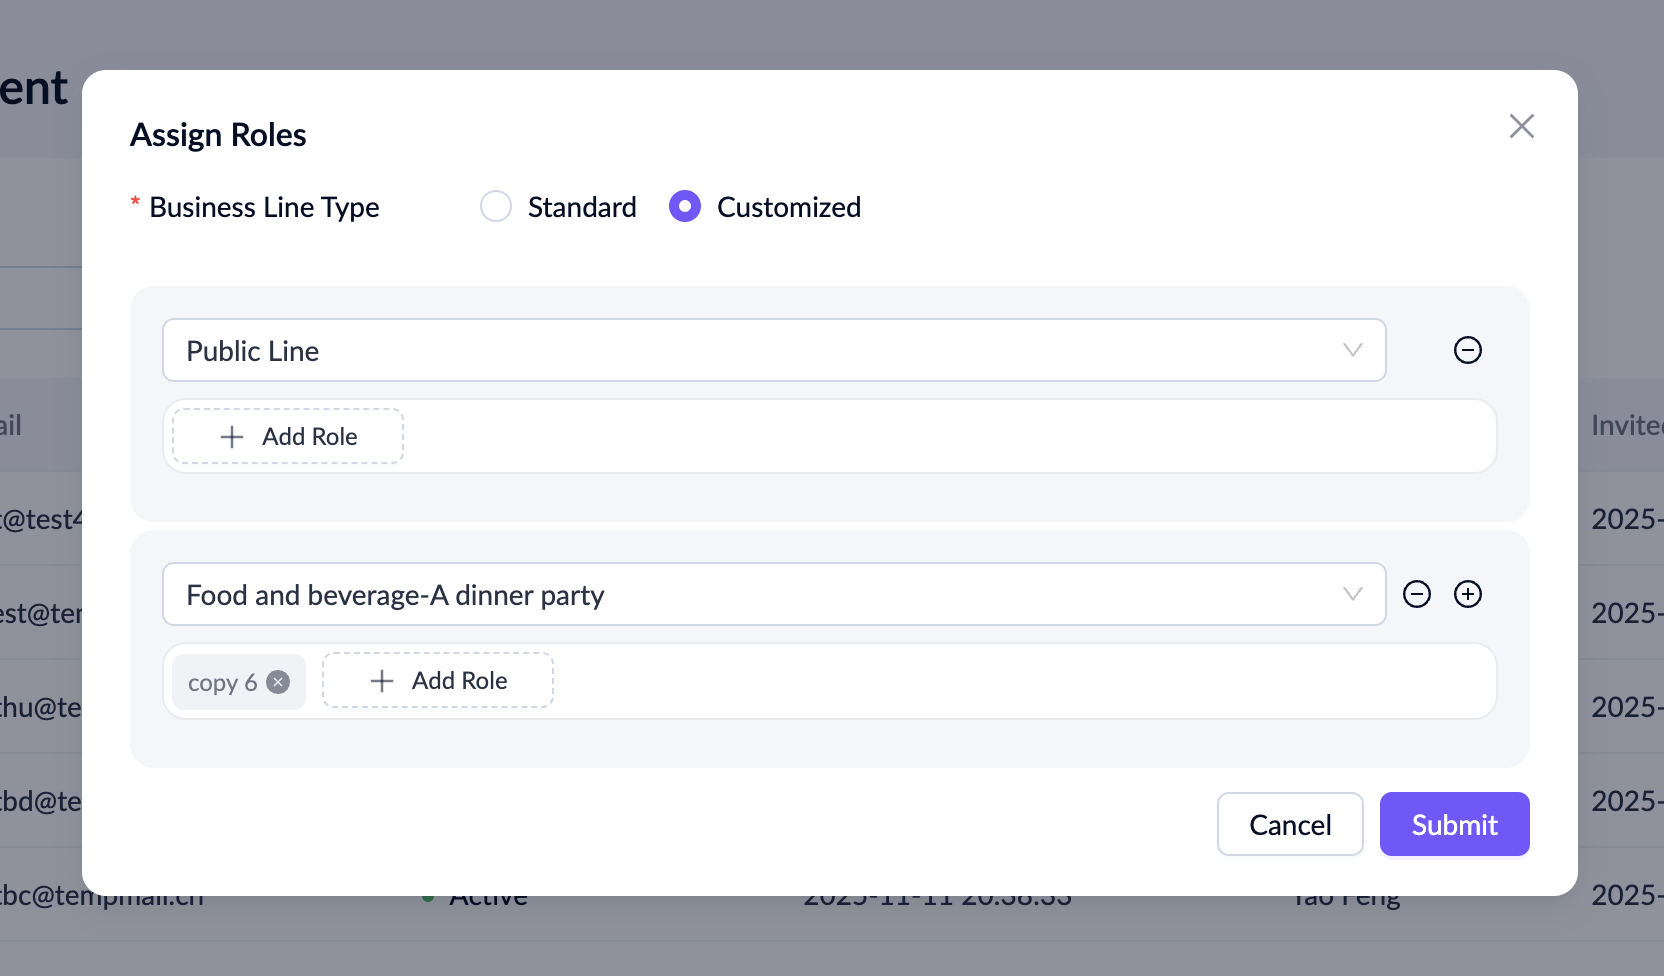1664x976 pixels.
Task: Open the Public Line dropdown
Action: pyautogui.click(x=760, y=351)
